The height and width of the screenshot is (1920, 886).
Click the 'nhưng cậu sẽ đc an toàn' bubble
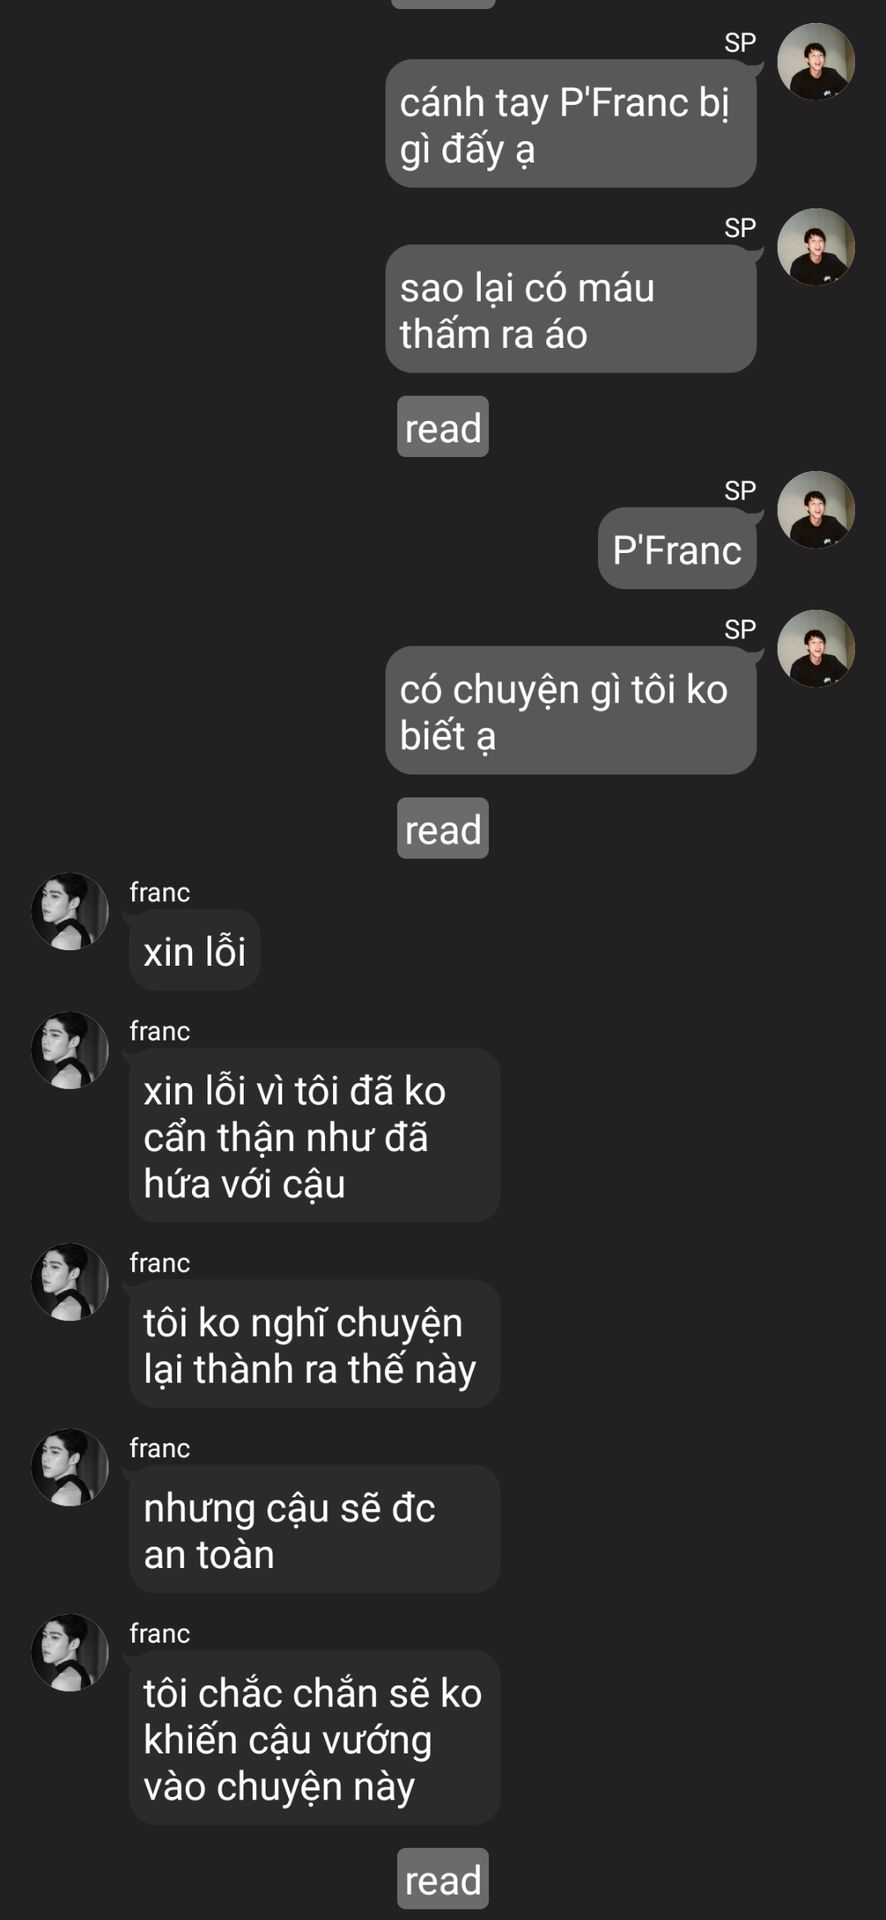click(x=315, y=1530)
